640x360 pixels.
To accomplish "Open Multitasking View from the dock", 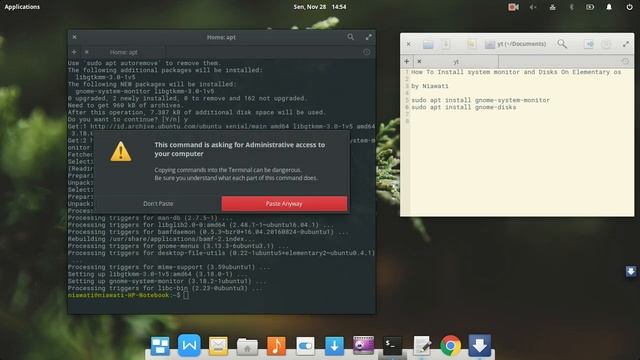I will click(x=160, y=346).
